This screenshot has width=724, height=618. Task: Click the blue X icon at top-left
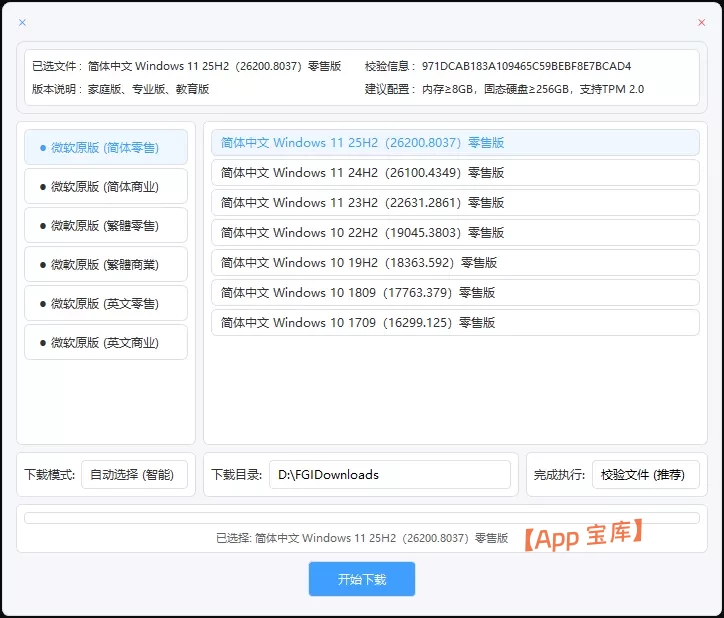22,22
